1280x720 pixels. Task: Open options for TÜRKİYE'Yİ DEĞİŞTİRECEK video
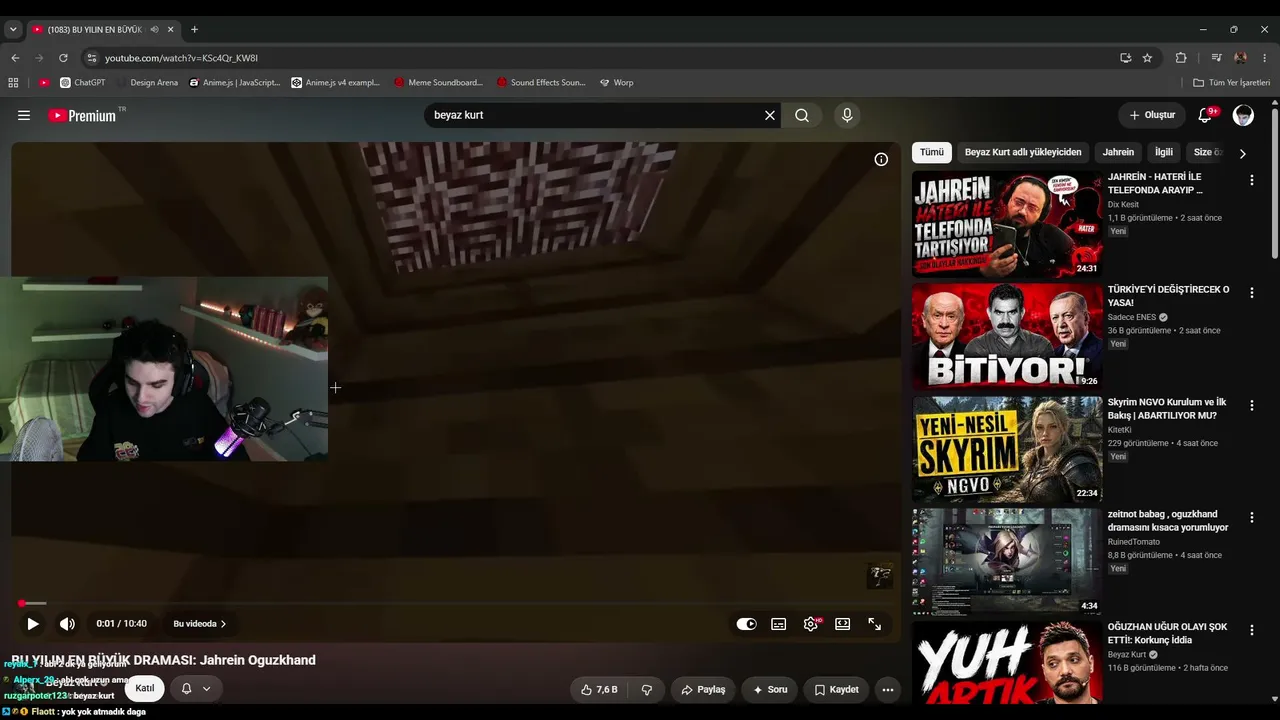[1251, 293]
